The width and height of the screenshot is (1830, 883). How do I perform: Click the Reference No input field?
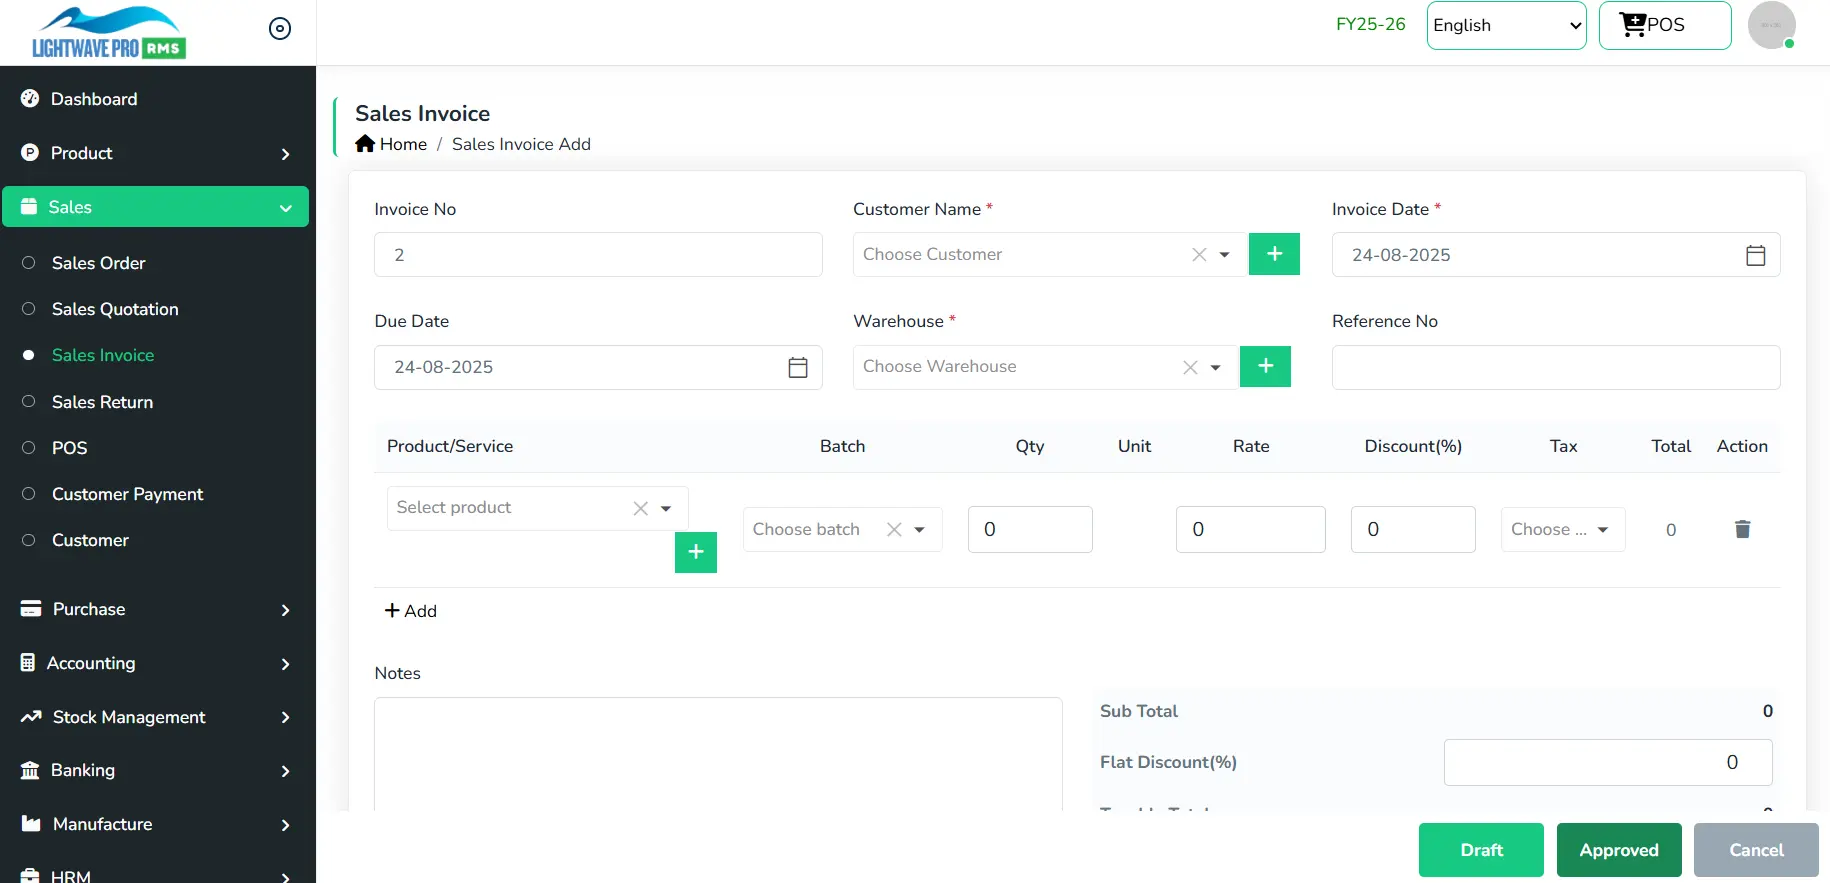[1555, 367]
